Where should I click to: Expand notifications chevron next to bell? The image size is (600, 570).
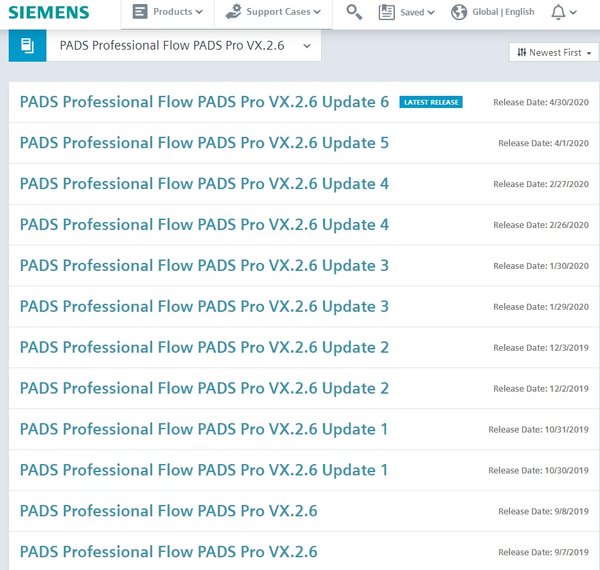click(x=573, y=13)
